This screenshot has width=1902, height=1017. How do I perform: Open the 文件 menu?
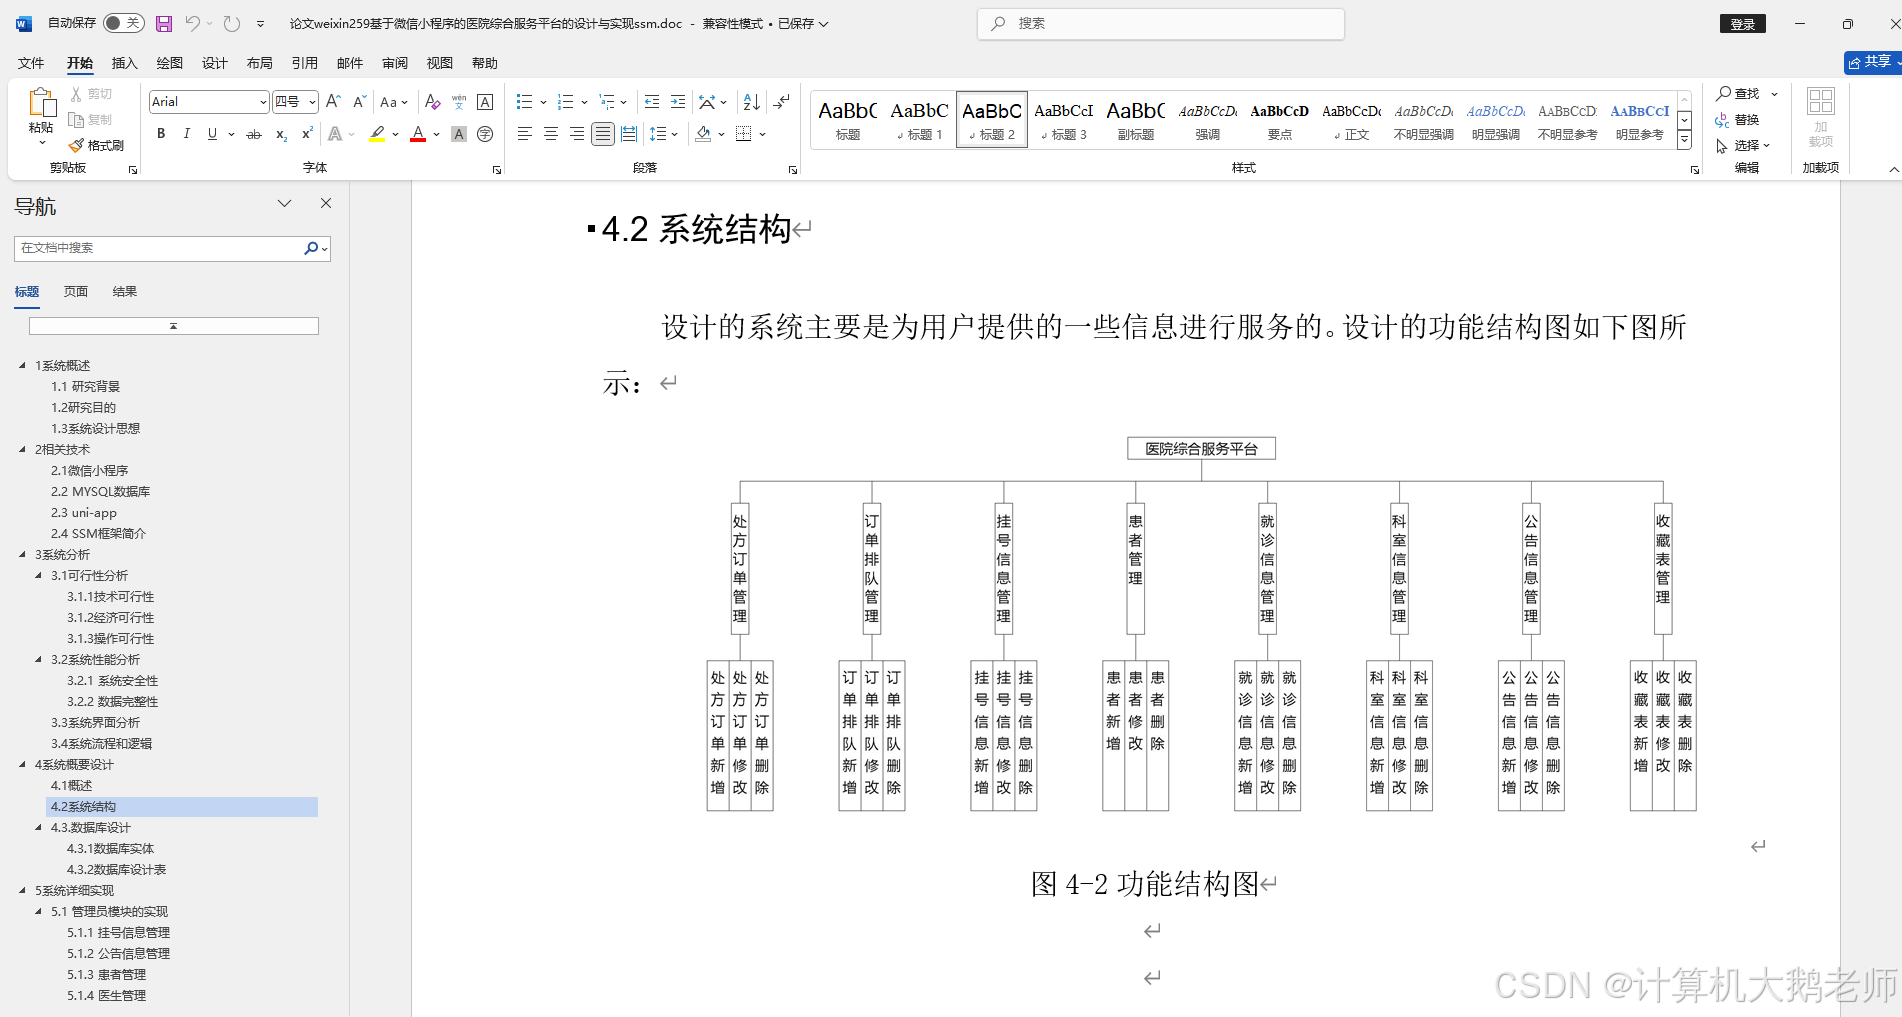[x=31, y=63]
